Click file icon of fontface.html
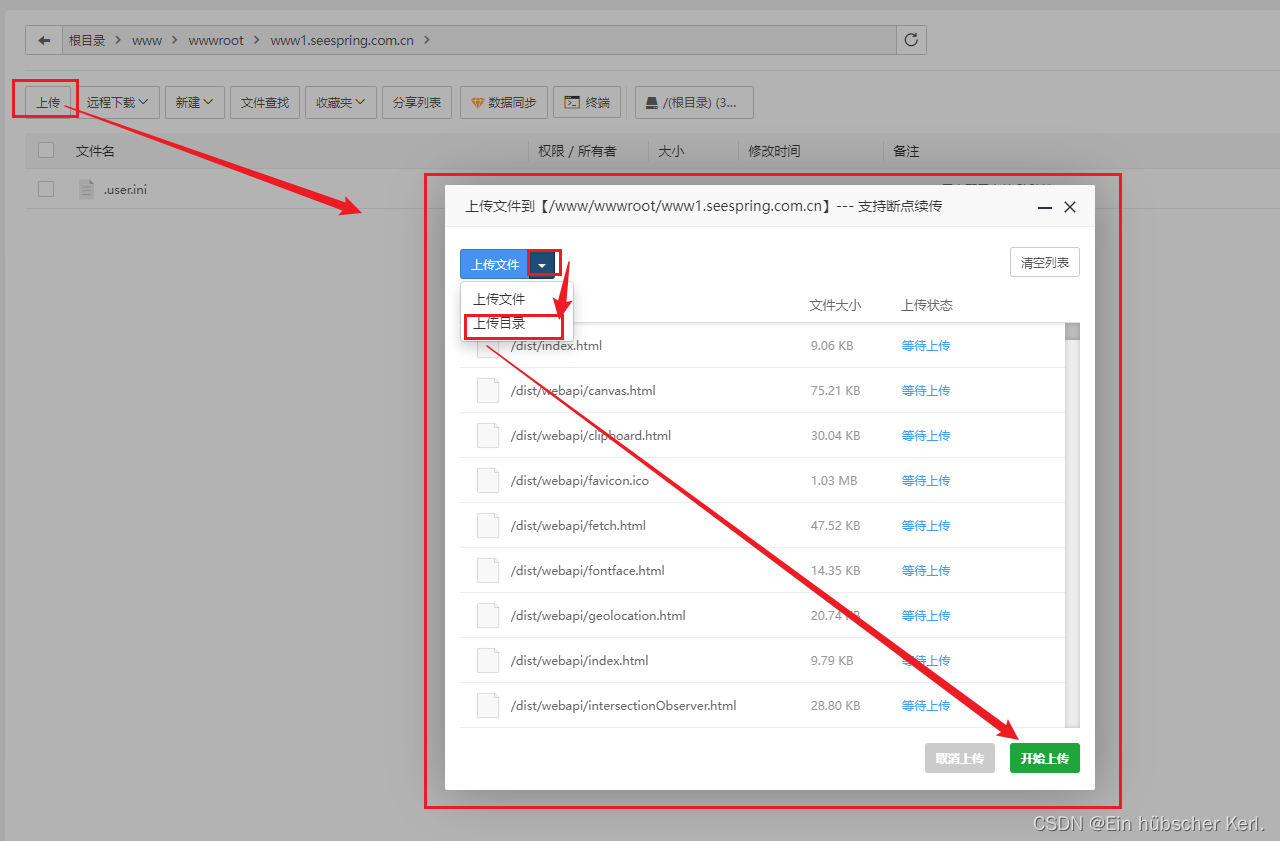Screen dimensions: 1280x841 pos(488,570)
